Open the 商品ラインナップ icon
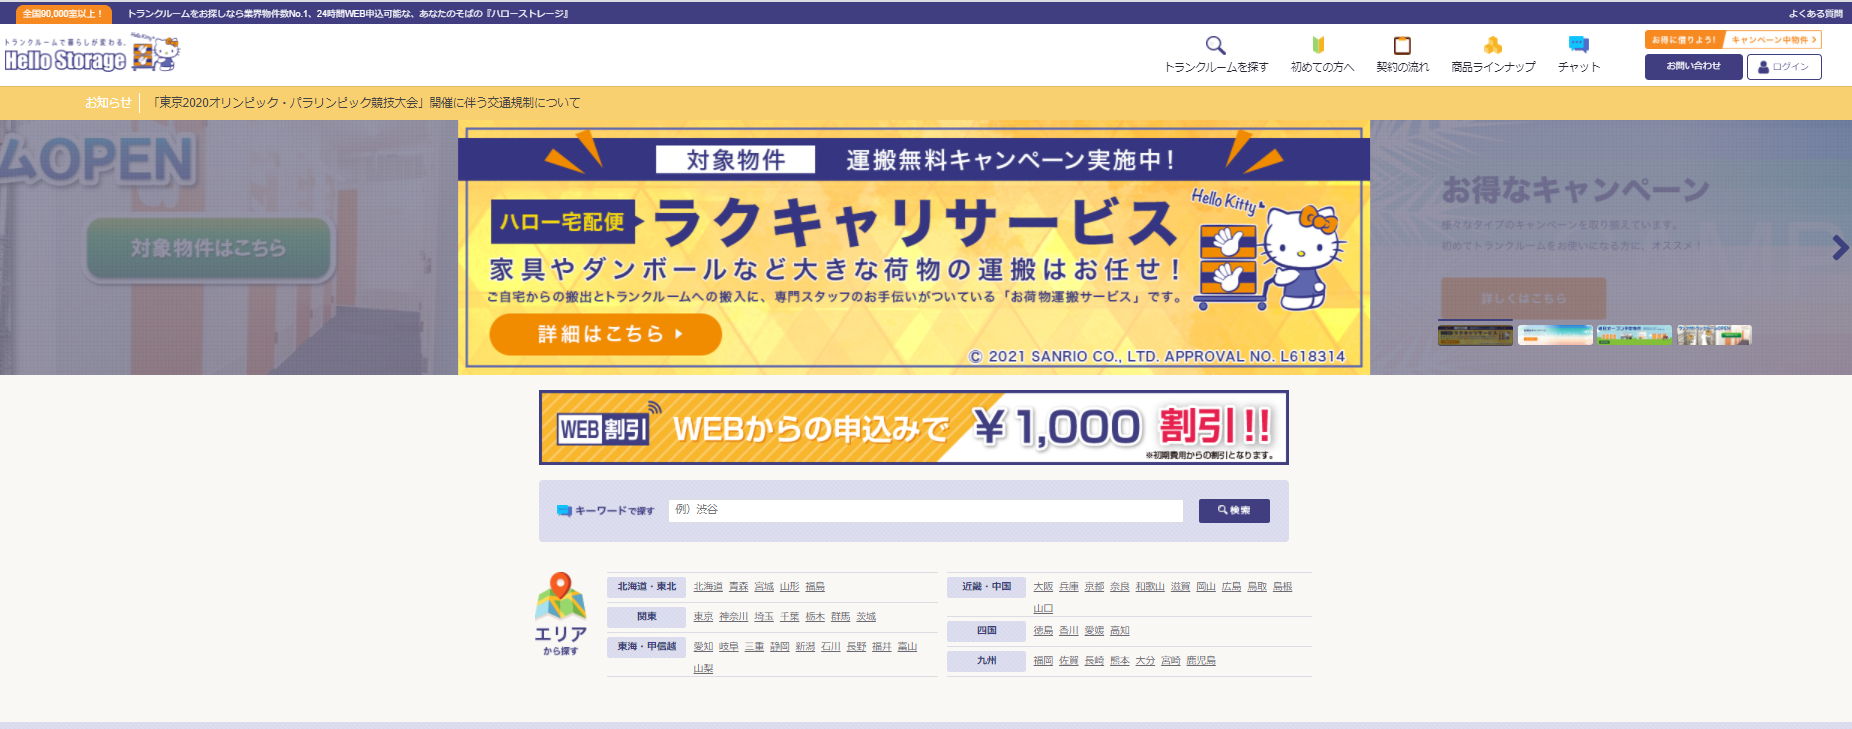This screenshot has width=1852, height=729. (1492, 46)
